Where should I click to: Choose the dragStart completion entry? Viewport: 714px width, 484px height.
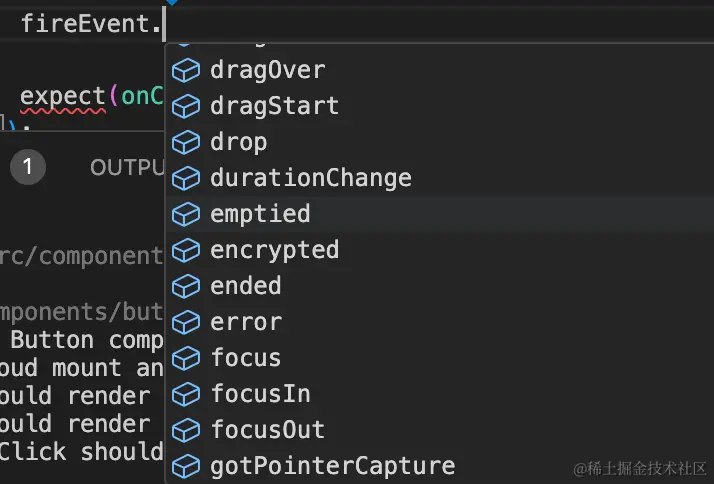point(440,107)
